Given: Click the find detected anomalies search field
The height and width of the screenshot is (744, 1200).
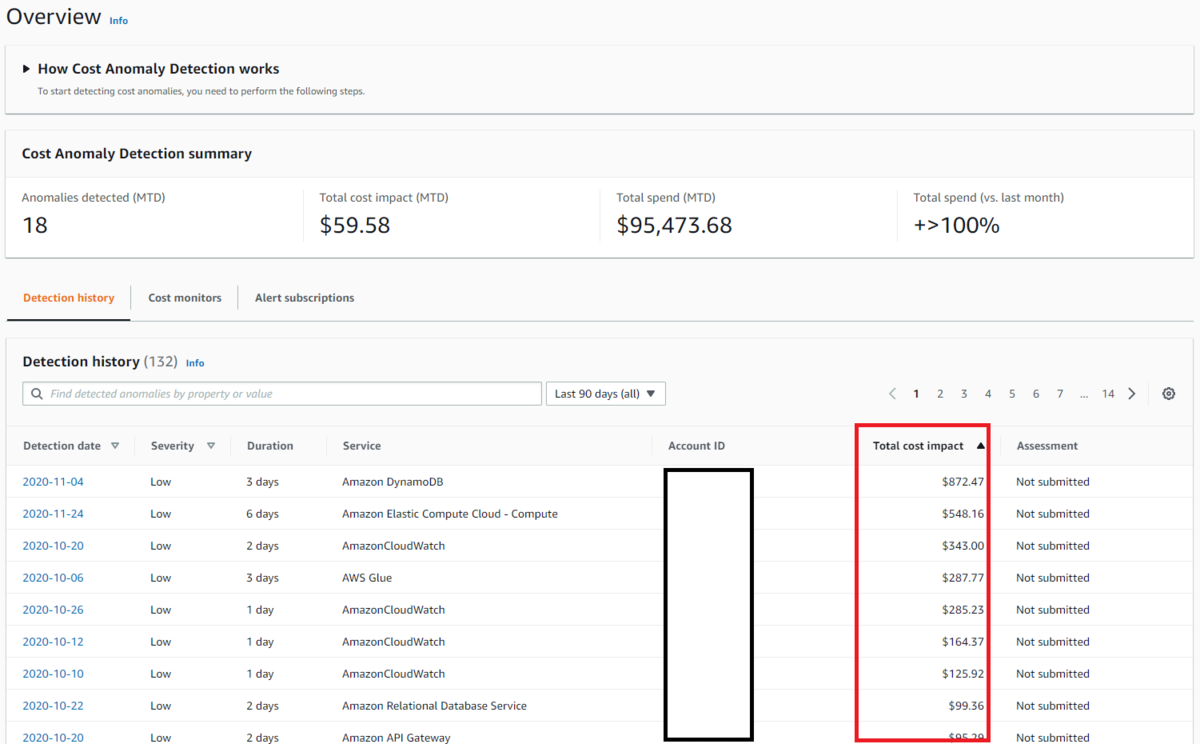Looking at the screenshot, I should pyautogui.click(x=282, y=394).
